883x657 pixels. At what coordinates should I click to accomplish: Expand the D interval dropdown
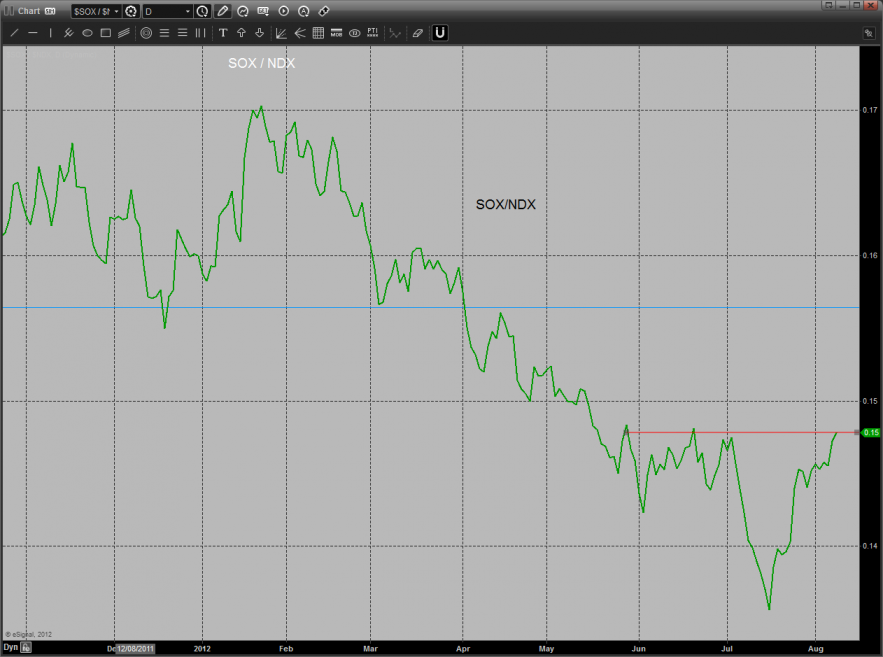(187, 11)
